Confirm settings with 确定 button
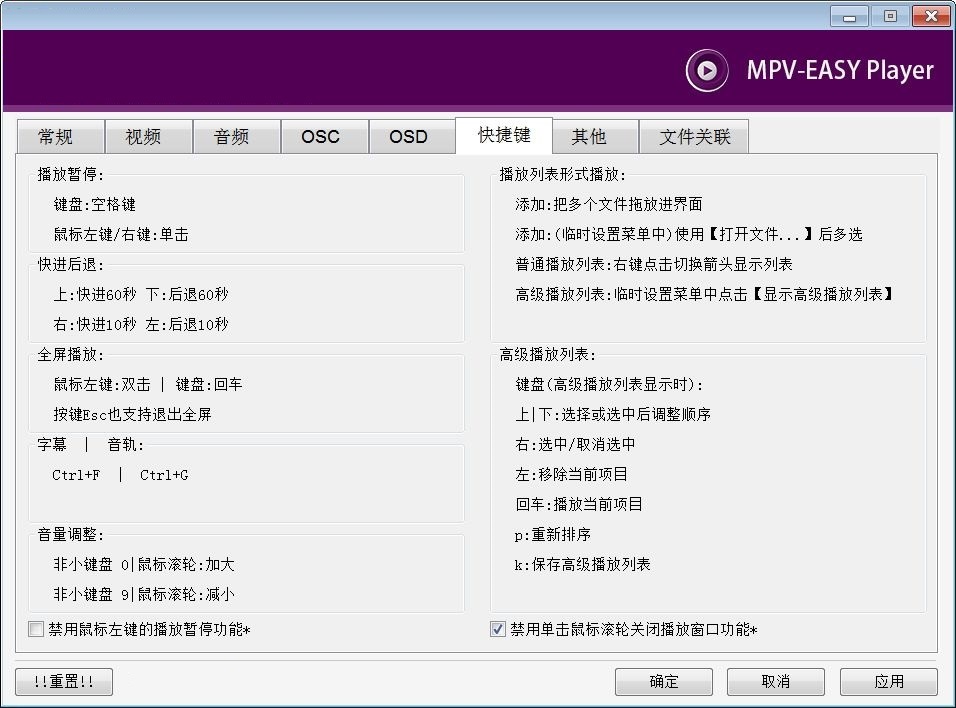This screenshot has height=708, width=956. pos(663,681)
